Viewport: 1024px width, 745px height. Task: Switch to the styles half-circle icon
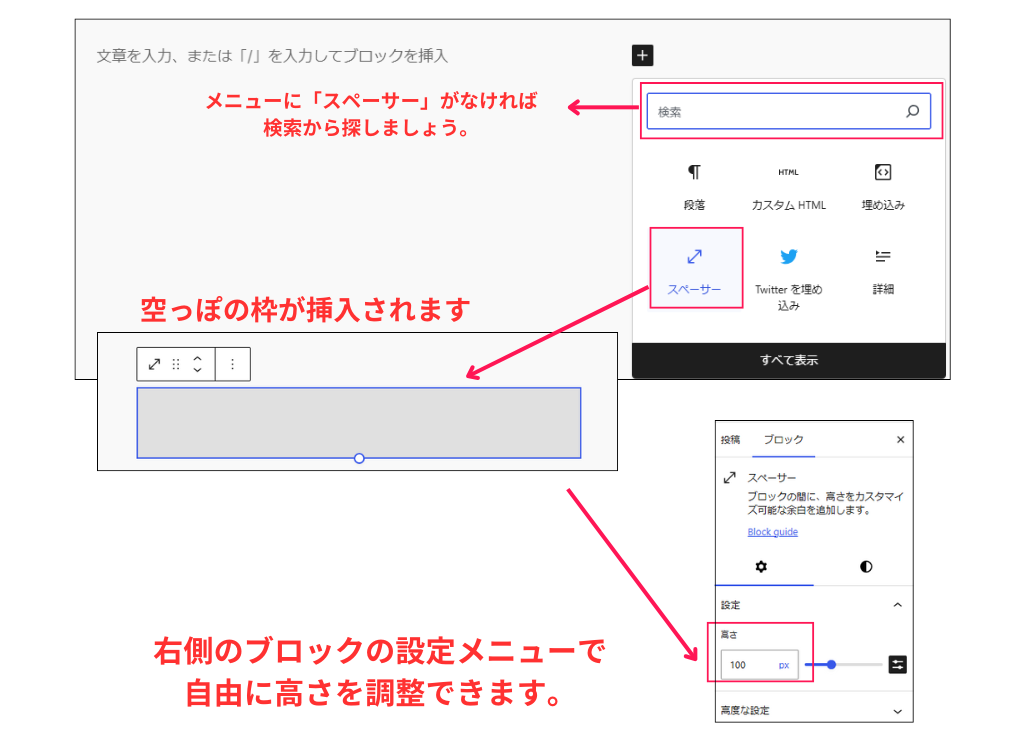(x=866, y=567)
